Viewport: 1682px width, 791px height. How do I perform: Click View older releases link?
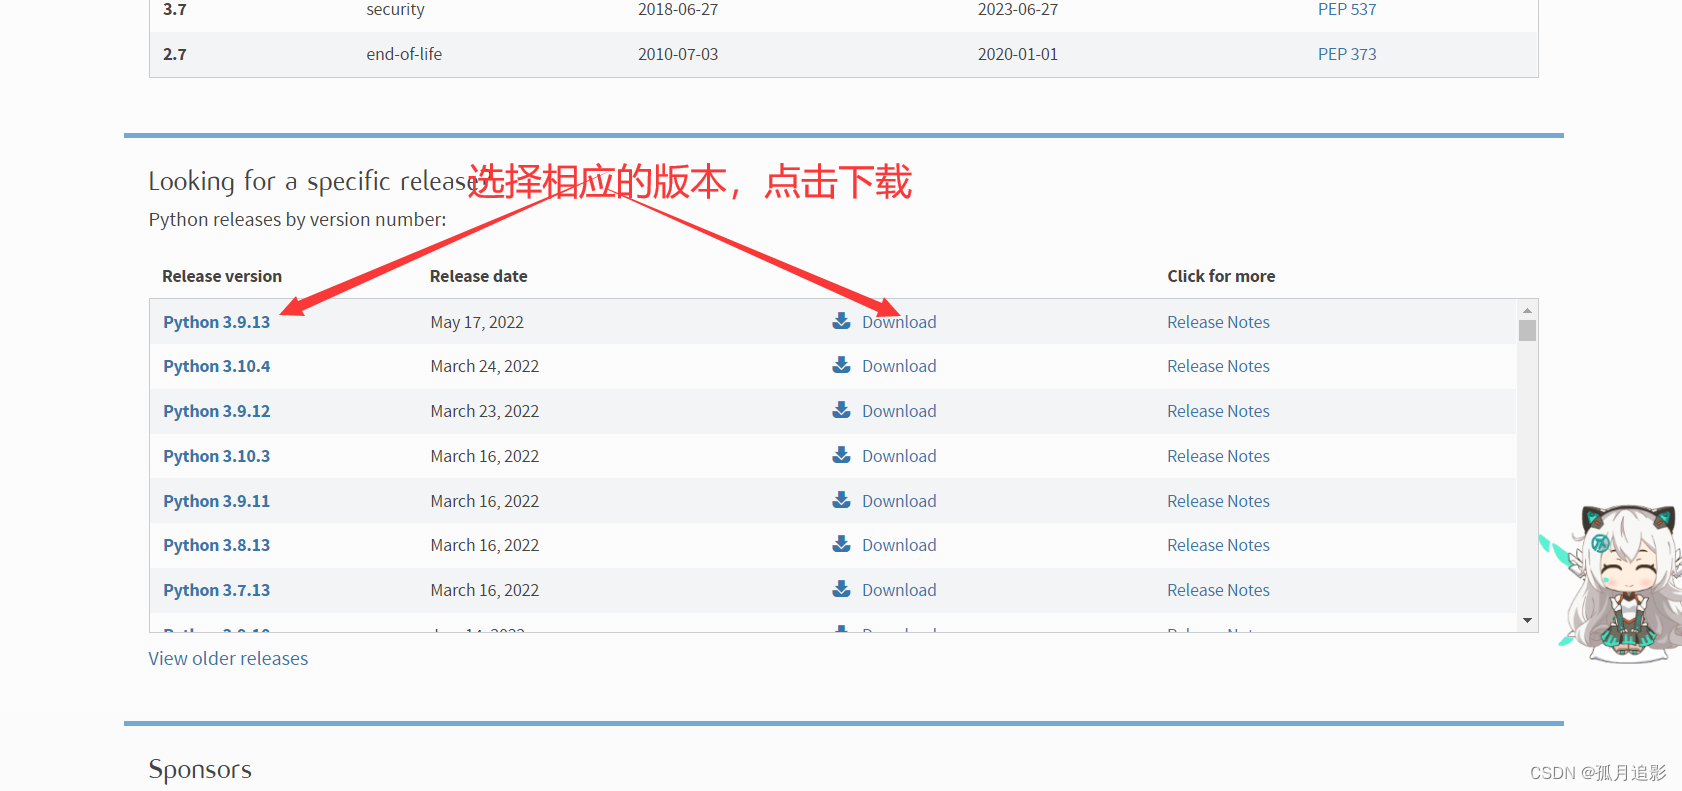click(228, 658)
